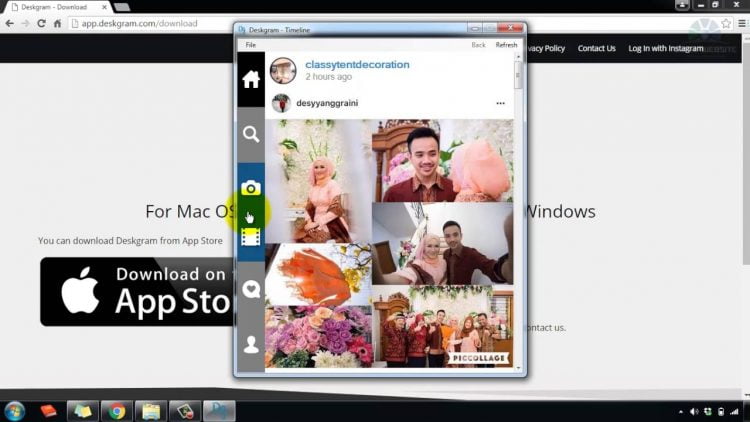Open Contact Us link on webpage
Image resolution: width=750 pixels, height=422 pixels.
pos(596,48)
